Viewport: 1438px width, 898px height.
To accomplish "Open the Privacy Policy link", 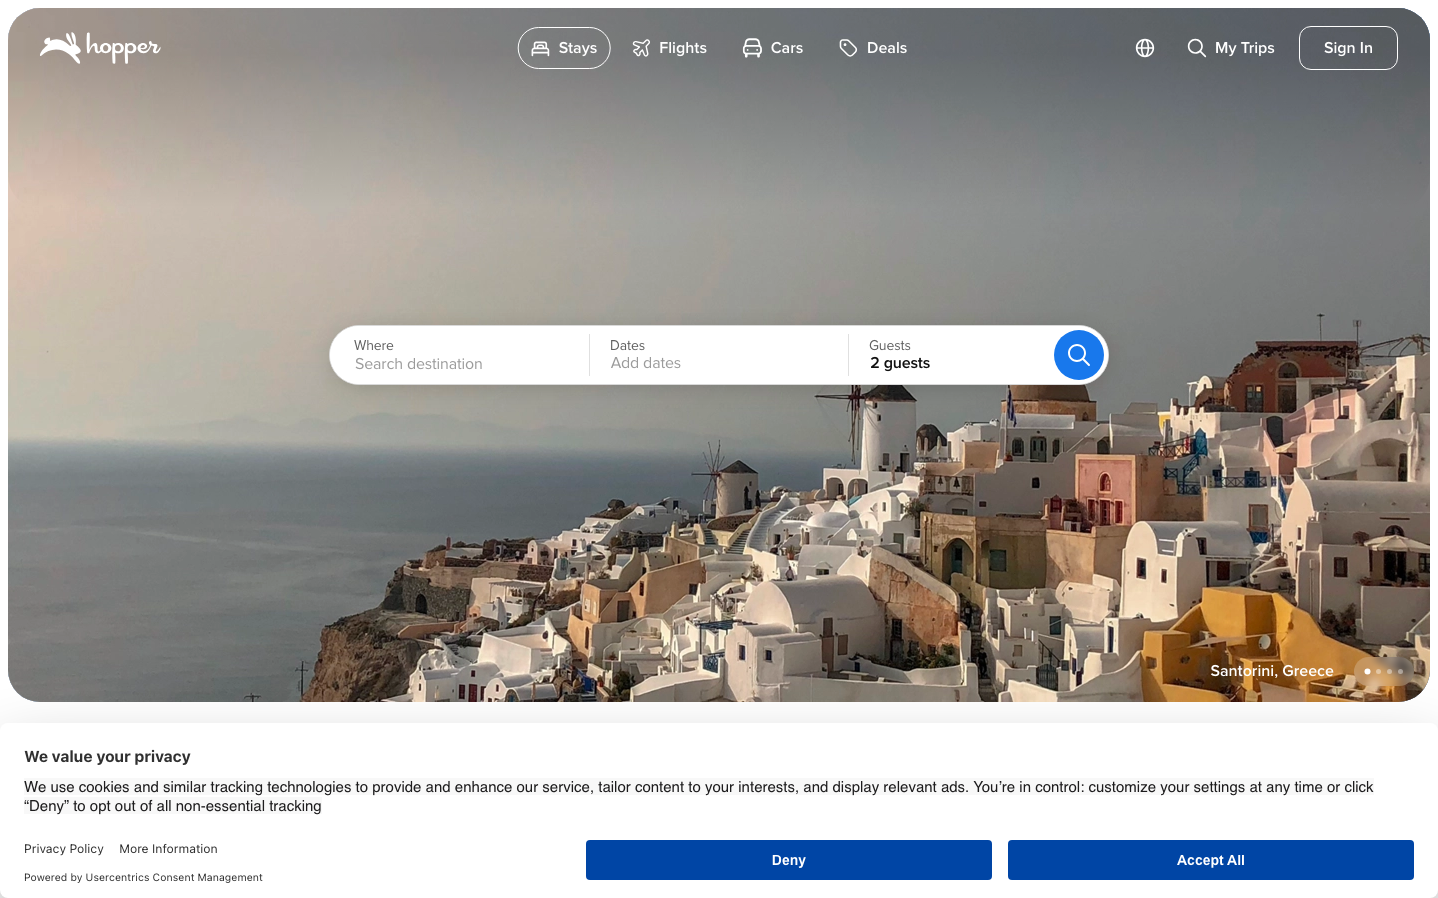I will click(64, 849).
